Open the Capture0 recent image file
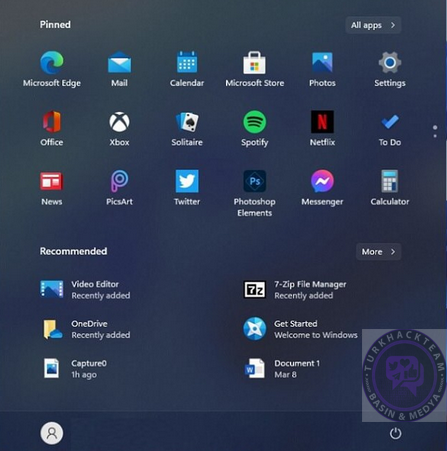 pos(75,369)
